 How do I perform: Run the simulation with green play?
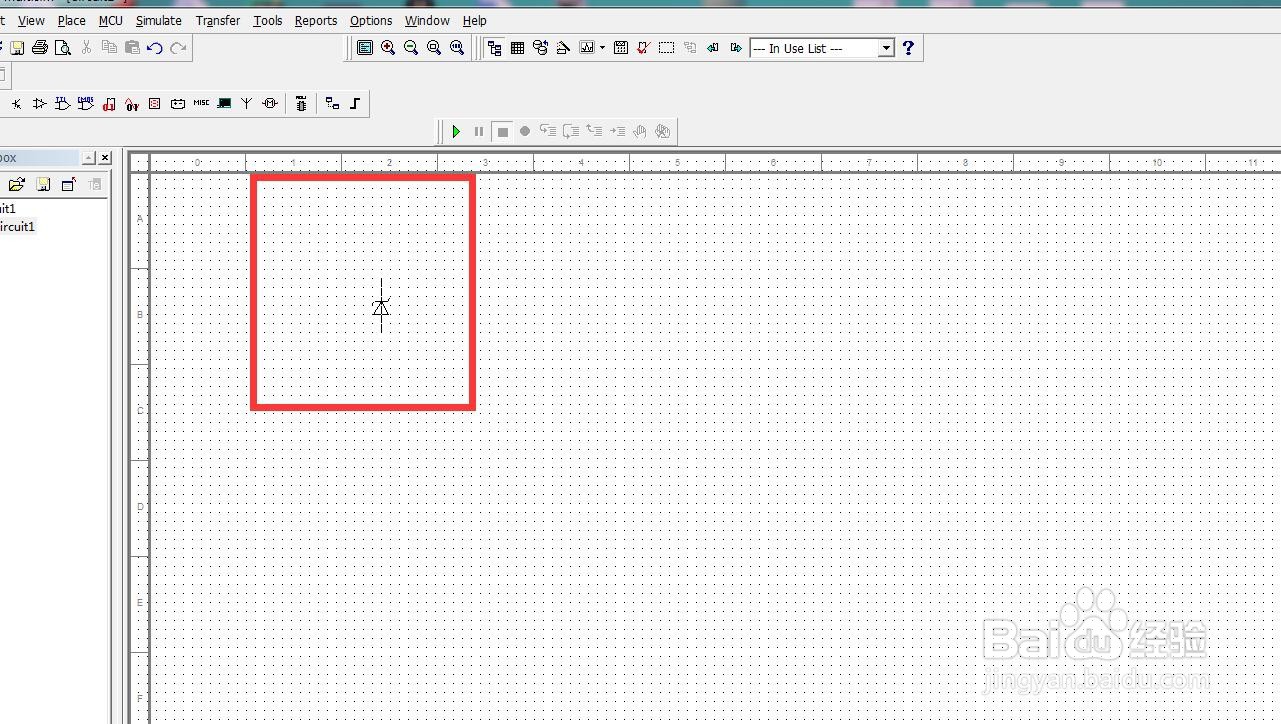point(456,131)
